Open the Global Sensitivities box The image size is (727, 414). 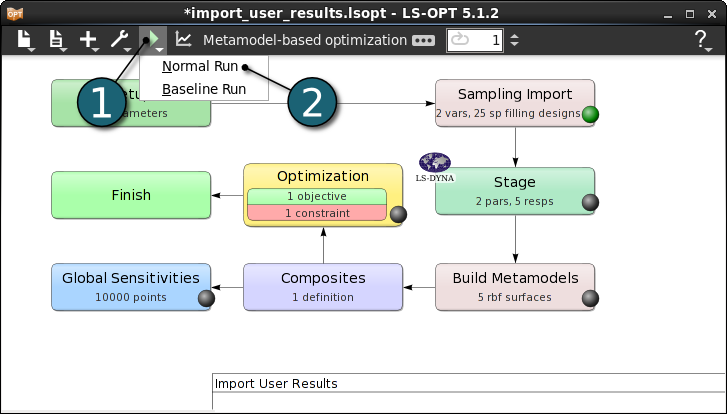pos(131,287)
